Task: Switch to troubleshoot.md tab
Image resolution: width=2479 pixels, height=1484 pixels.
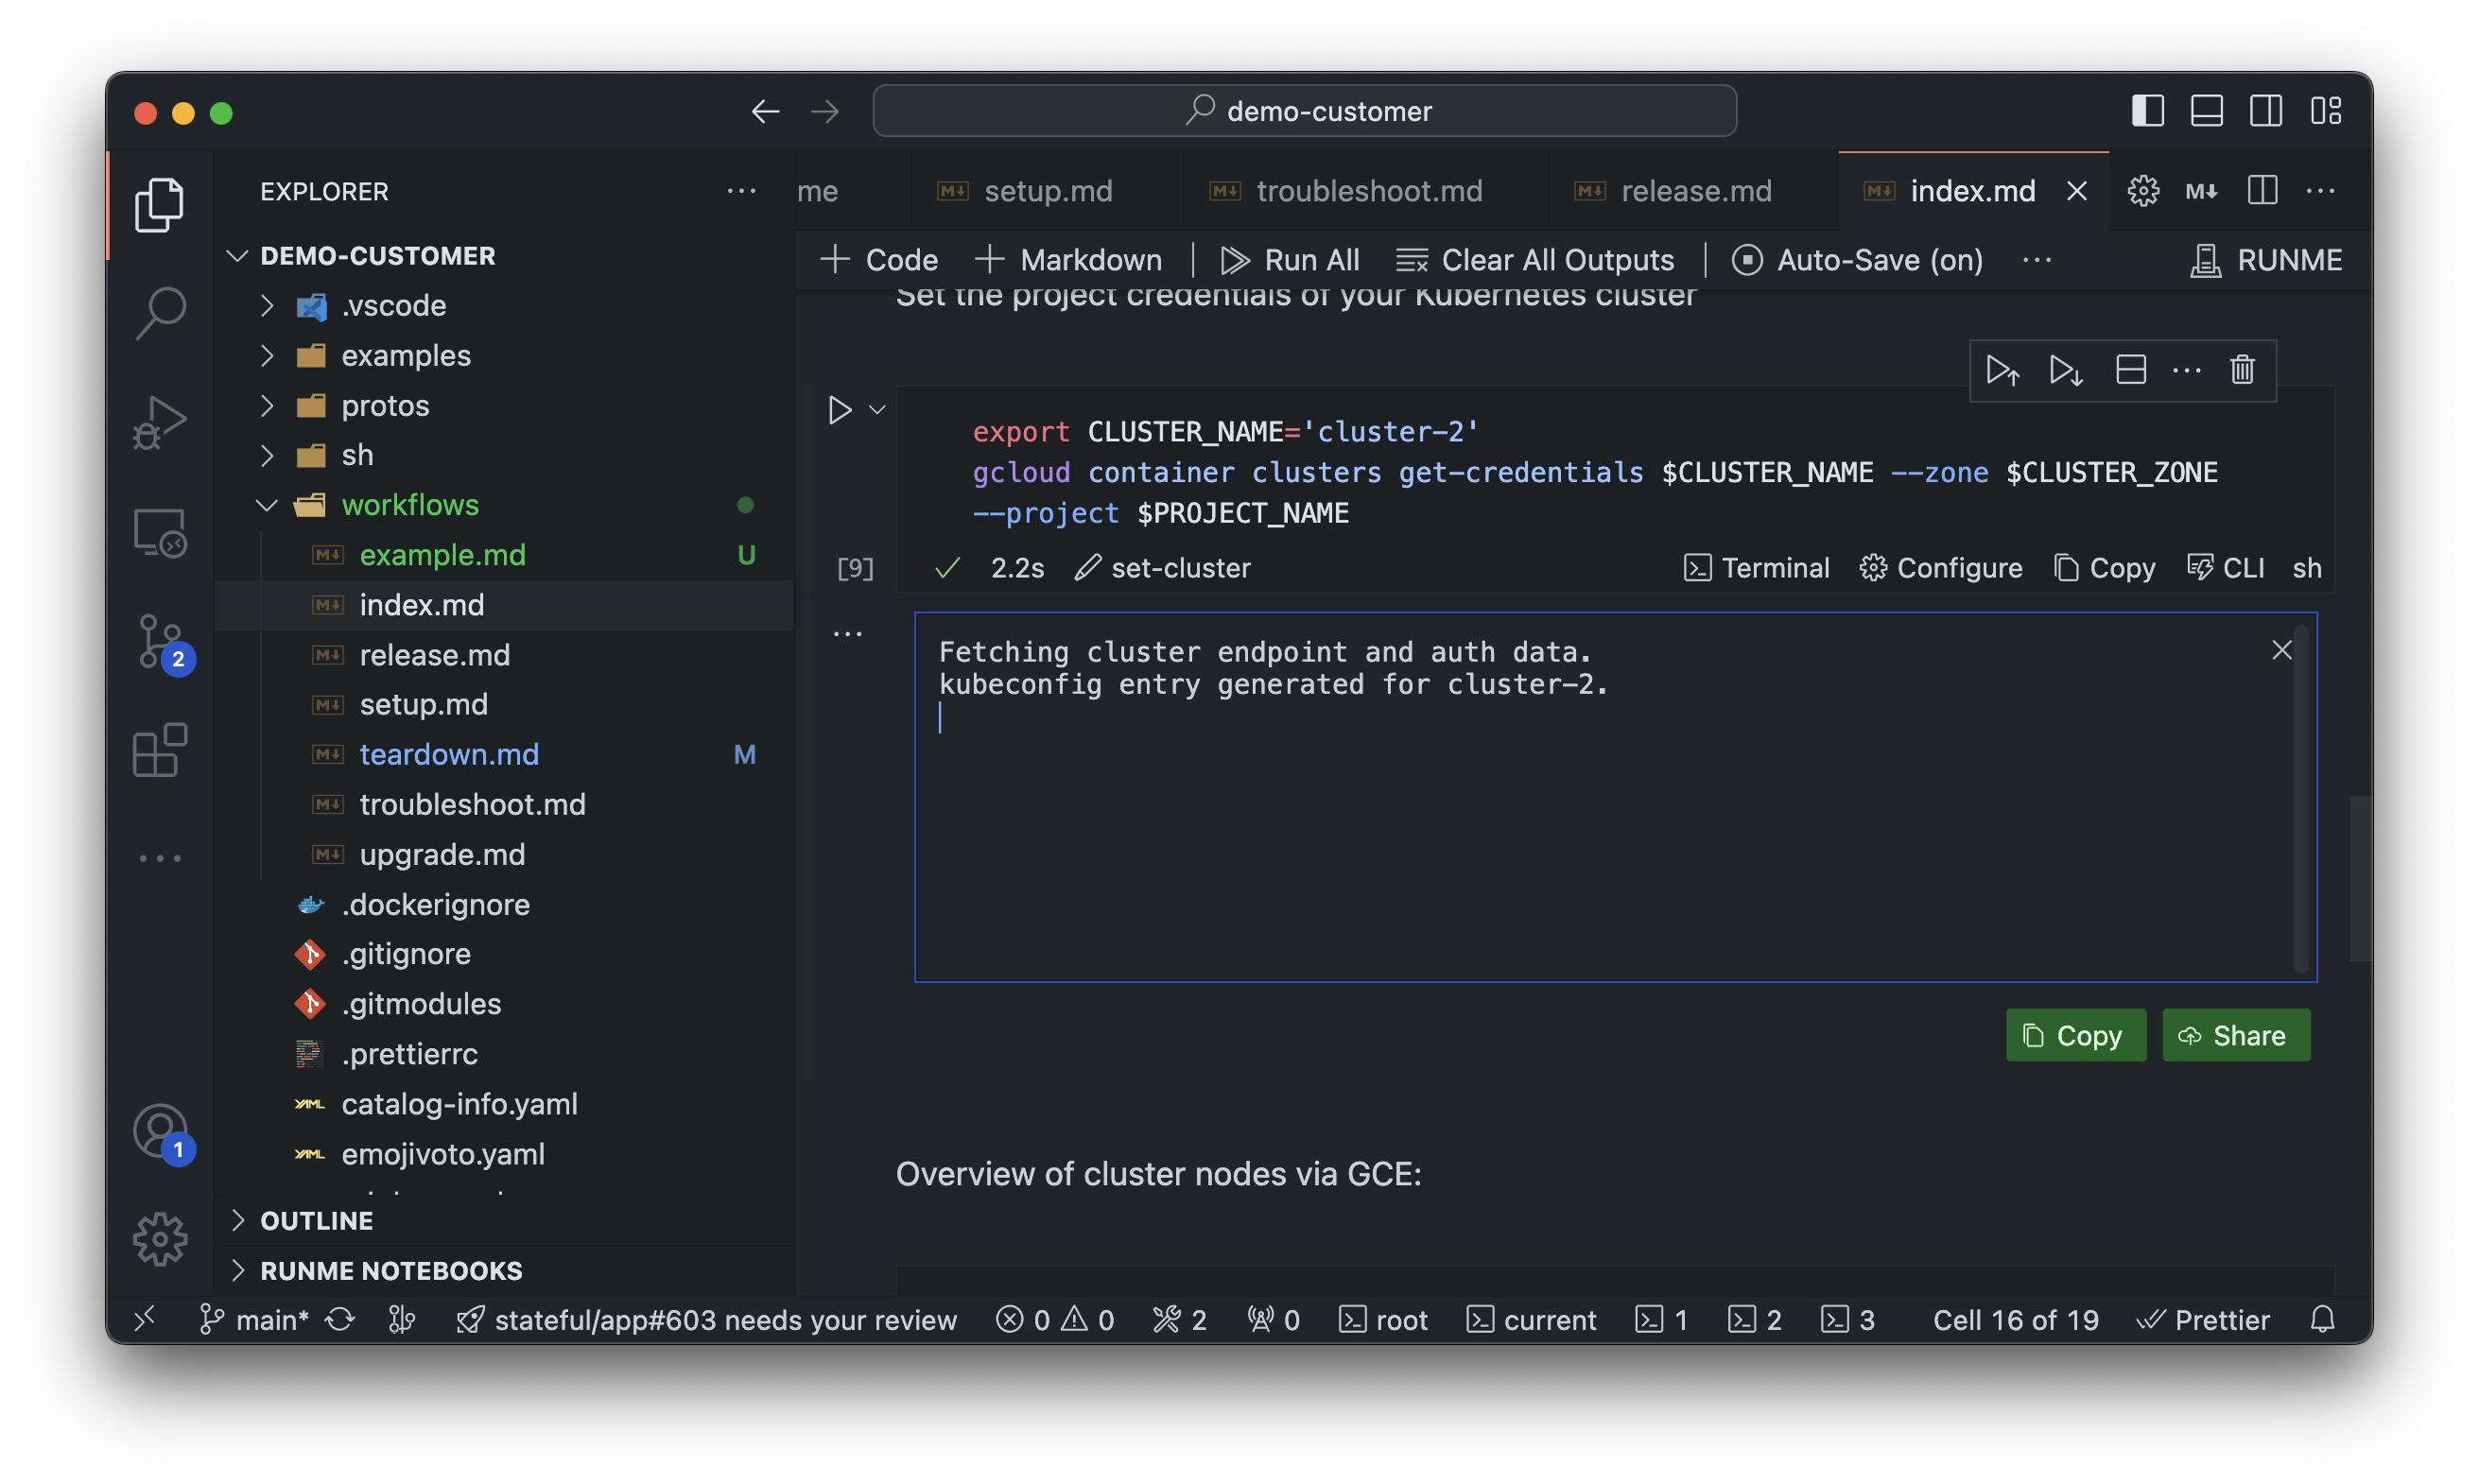Action: pos(1366,191)
